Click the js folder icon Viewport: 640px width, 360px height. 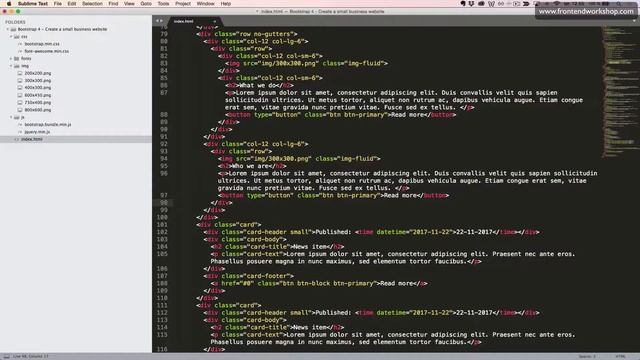(x=17, y=117)
